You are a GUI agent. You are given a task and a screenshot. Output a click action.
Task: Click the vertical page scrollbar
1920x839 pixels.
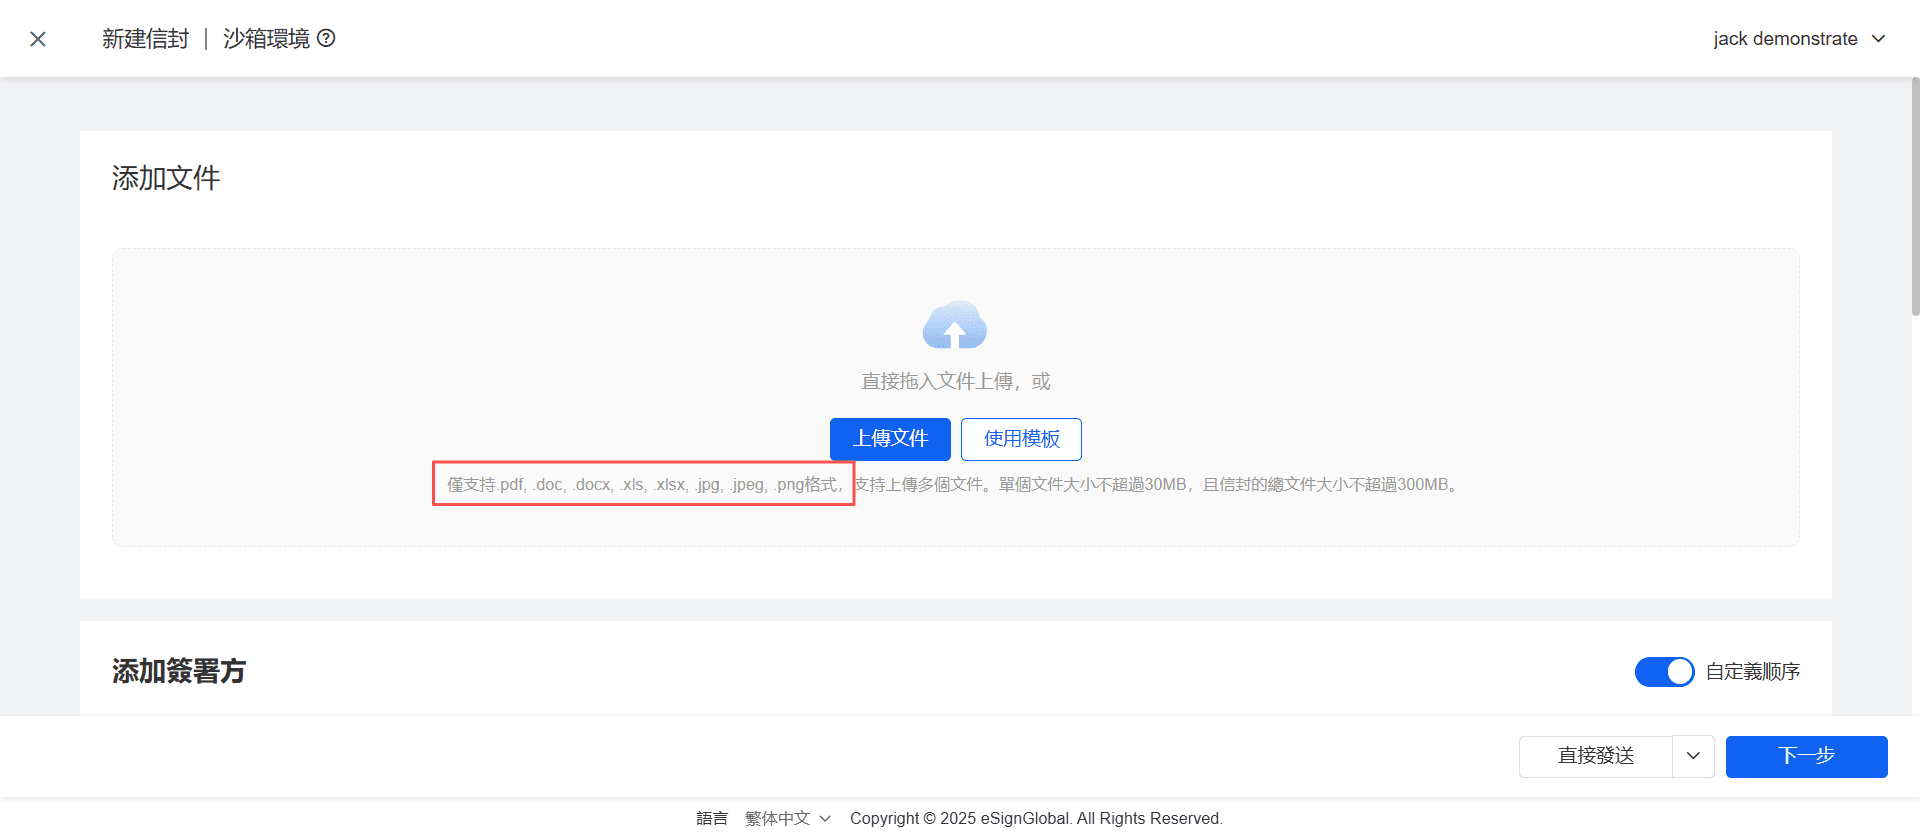coord(1914,200)
